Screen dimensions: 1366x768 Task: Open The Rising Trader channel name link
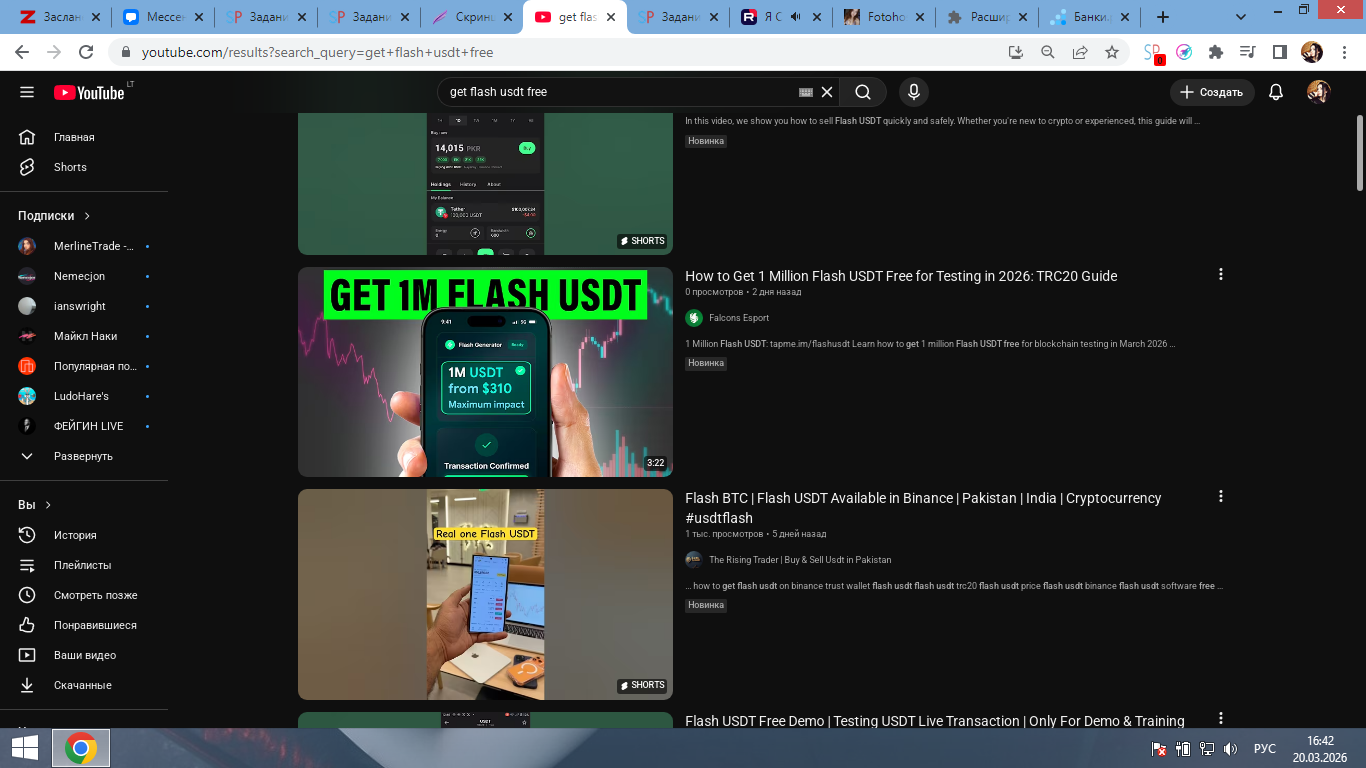coord(800,560)
